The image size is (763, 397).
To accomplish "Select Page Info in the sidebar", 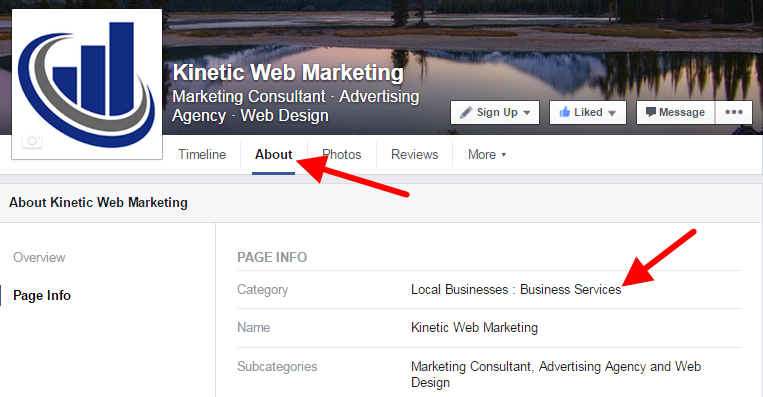I will 42,295.
